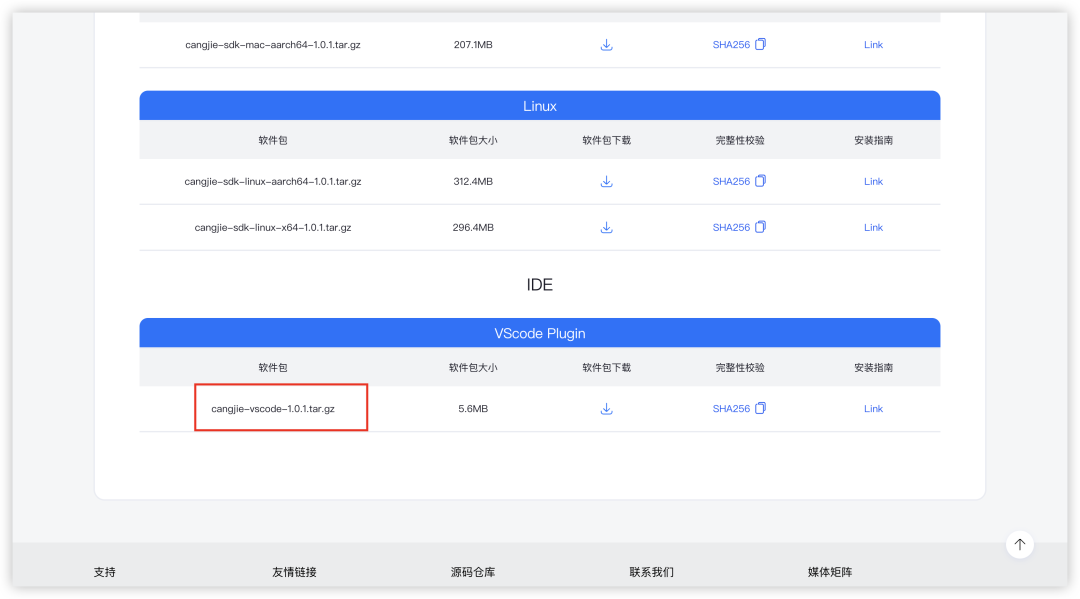The height and width of the screenshot is (599, 1080).
Task: Click the download icon for cangjie-sdk-linux-aarch64-1.0.1.tar.gz
Action: 607,181
